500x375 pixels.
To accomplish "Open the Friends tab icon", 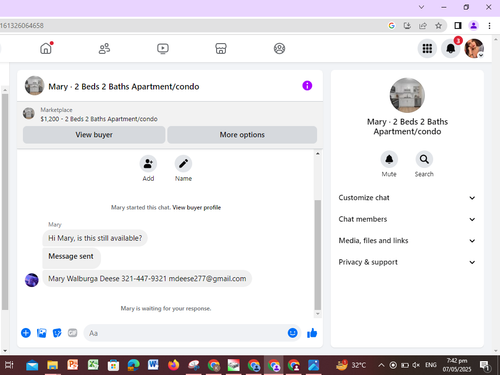I will (104, 49).
